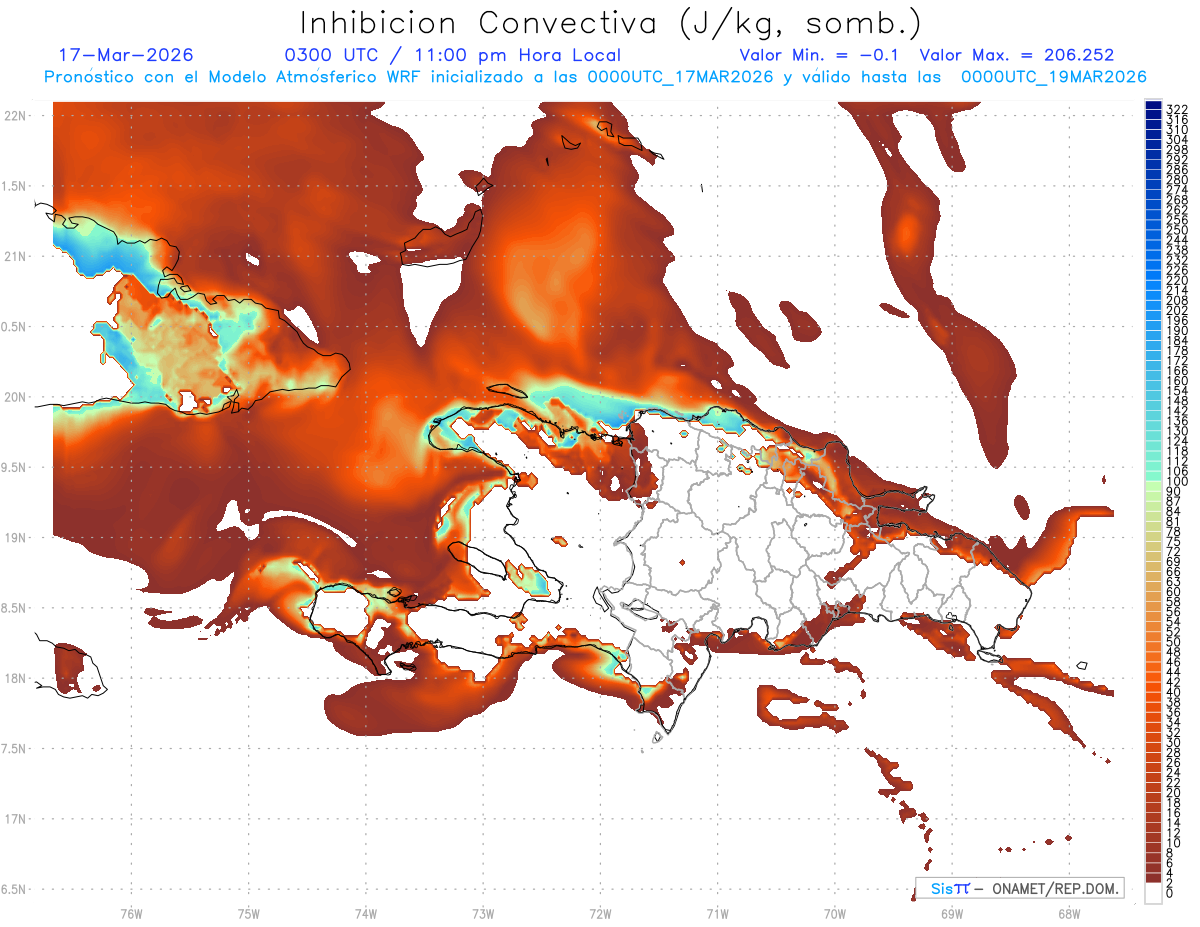Viewport: 1200px width, 927px height.
Task: Click the '70W' longitude label
Action: pyautogui.click(x=835, y=913)
